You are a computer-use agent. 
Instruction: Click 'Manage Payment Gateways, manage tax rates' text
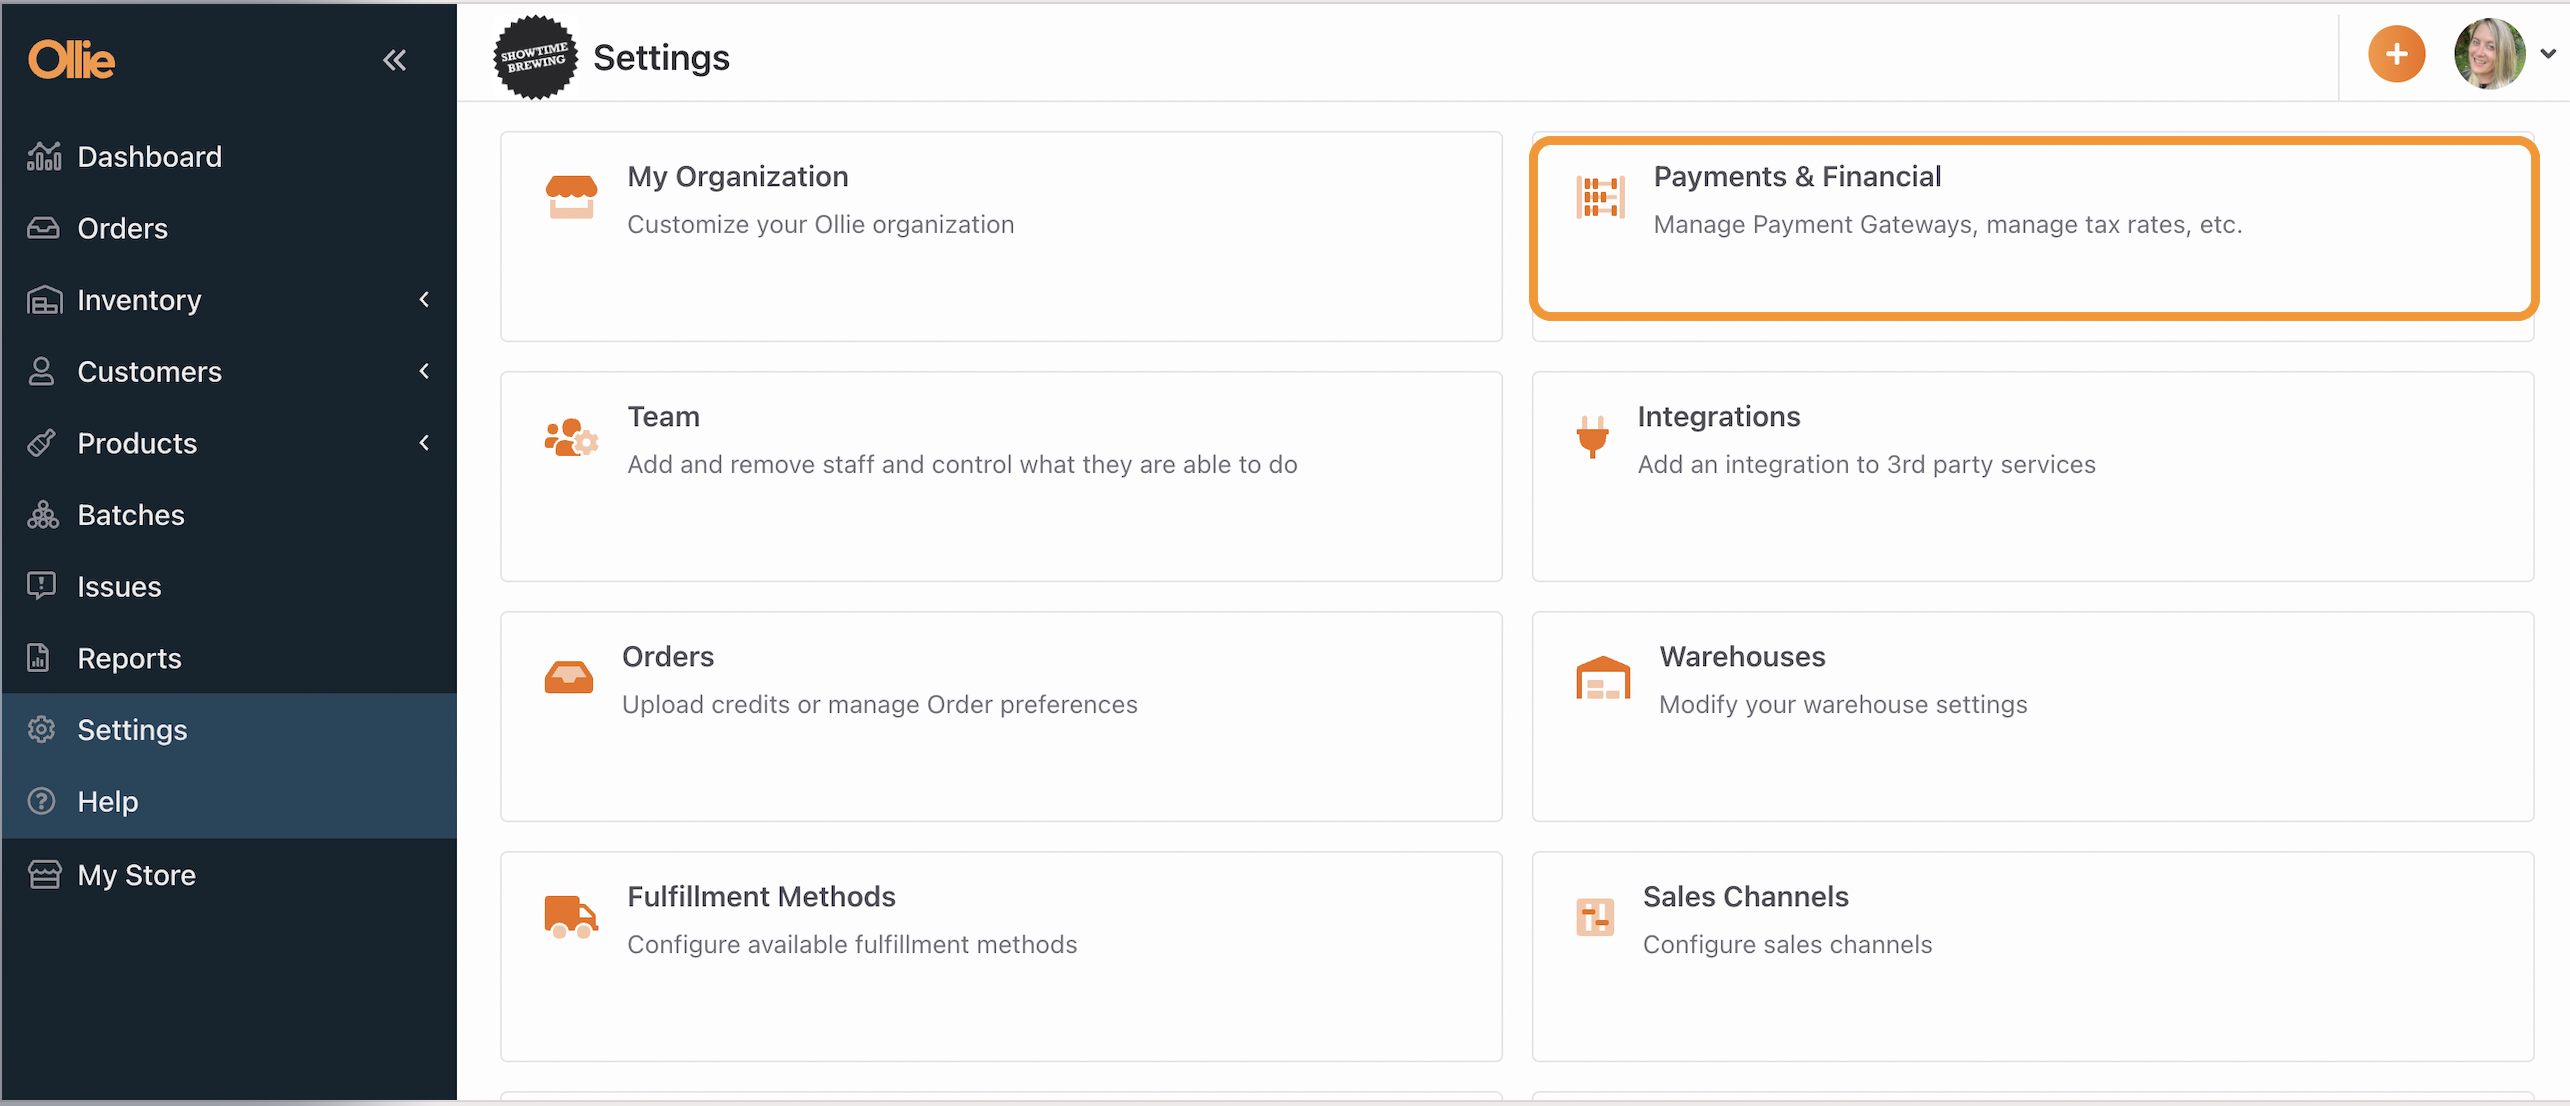[1948, 225]
